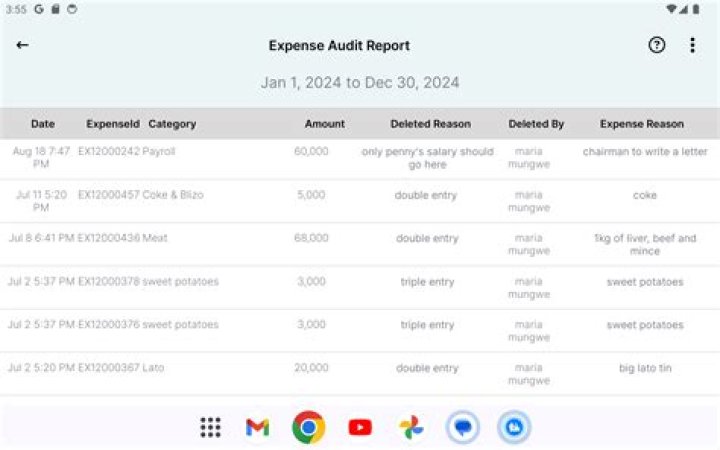The image size is (720, 450).
Task: Open the three-dot overflow menu
Action: tap(692, 45)
